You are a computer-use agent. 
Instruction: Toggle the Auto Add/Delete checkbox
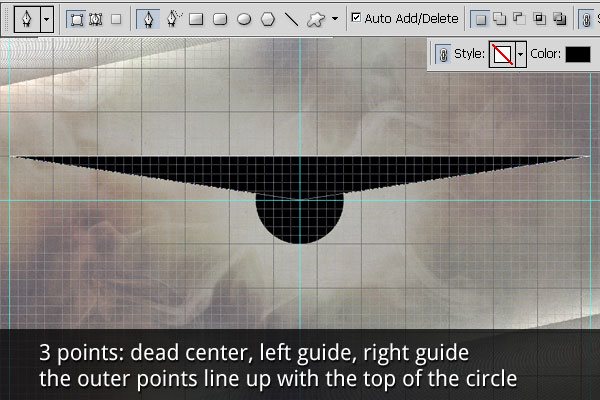356,18
